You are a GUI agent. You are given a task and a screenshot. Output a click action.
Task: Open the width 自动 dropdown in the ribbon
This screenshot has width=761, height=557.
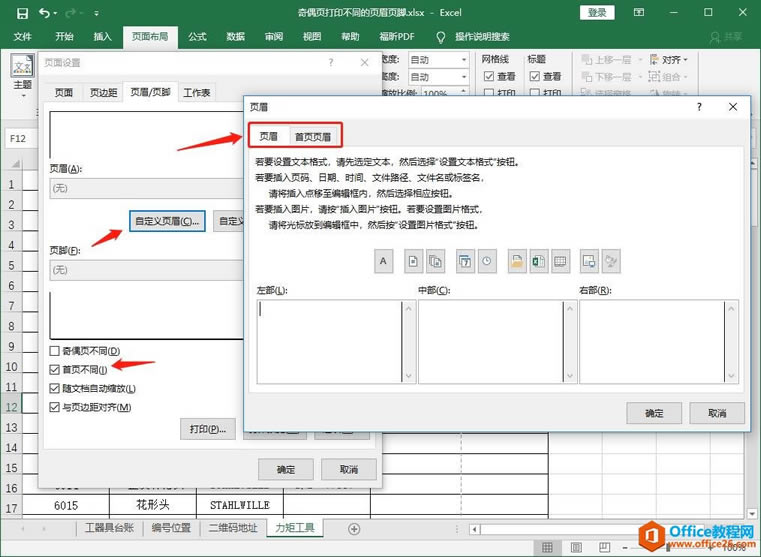coord(464,60)
